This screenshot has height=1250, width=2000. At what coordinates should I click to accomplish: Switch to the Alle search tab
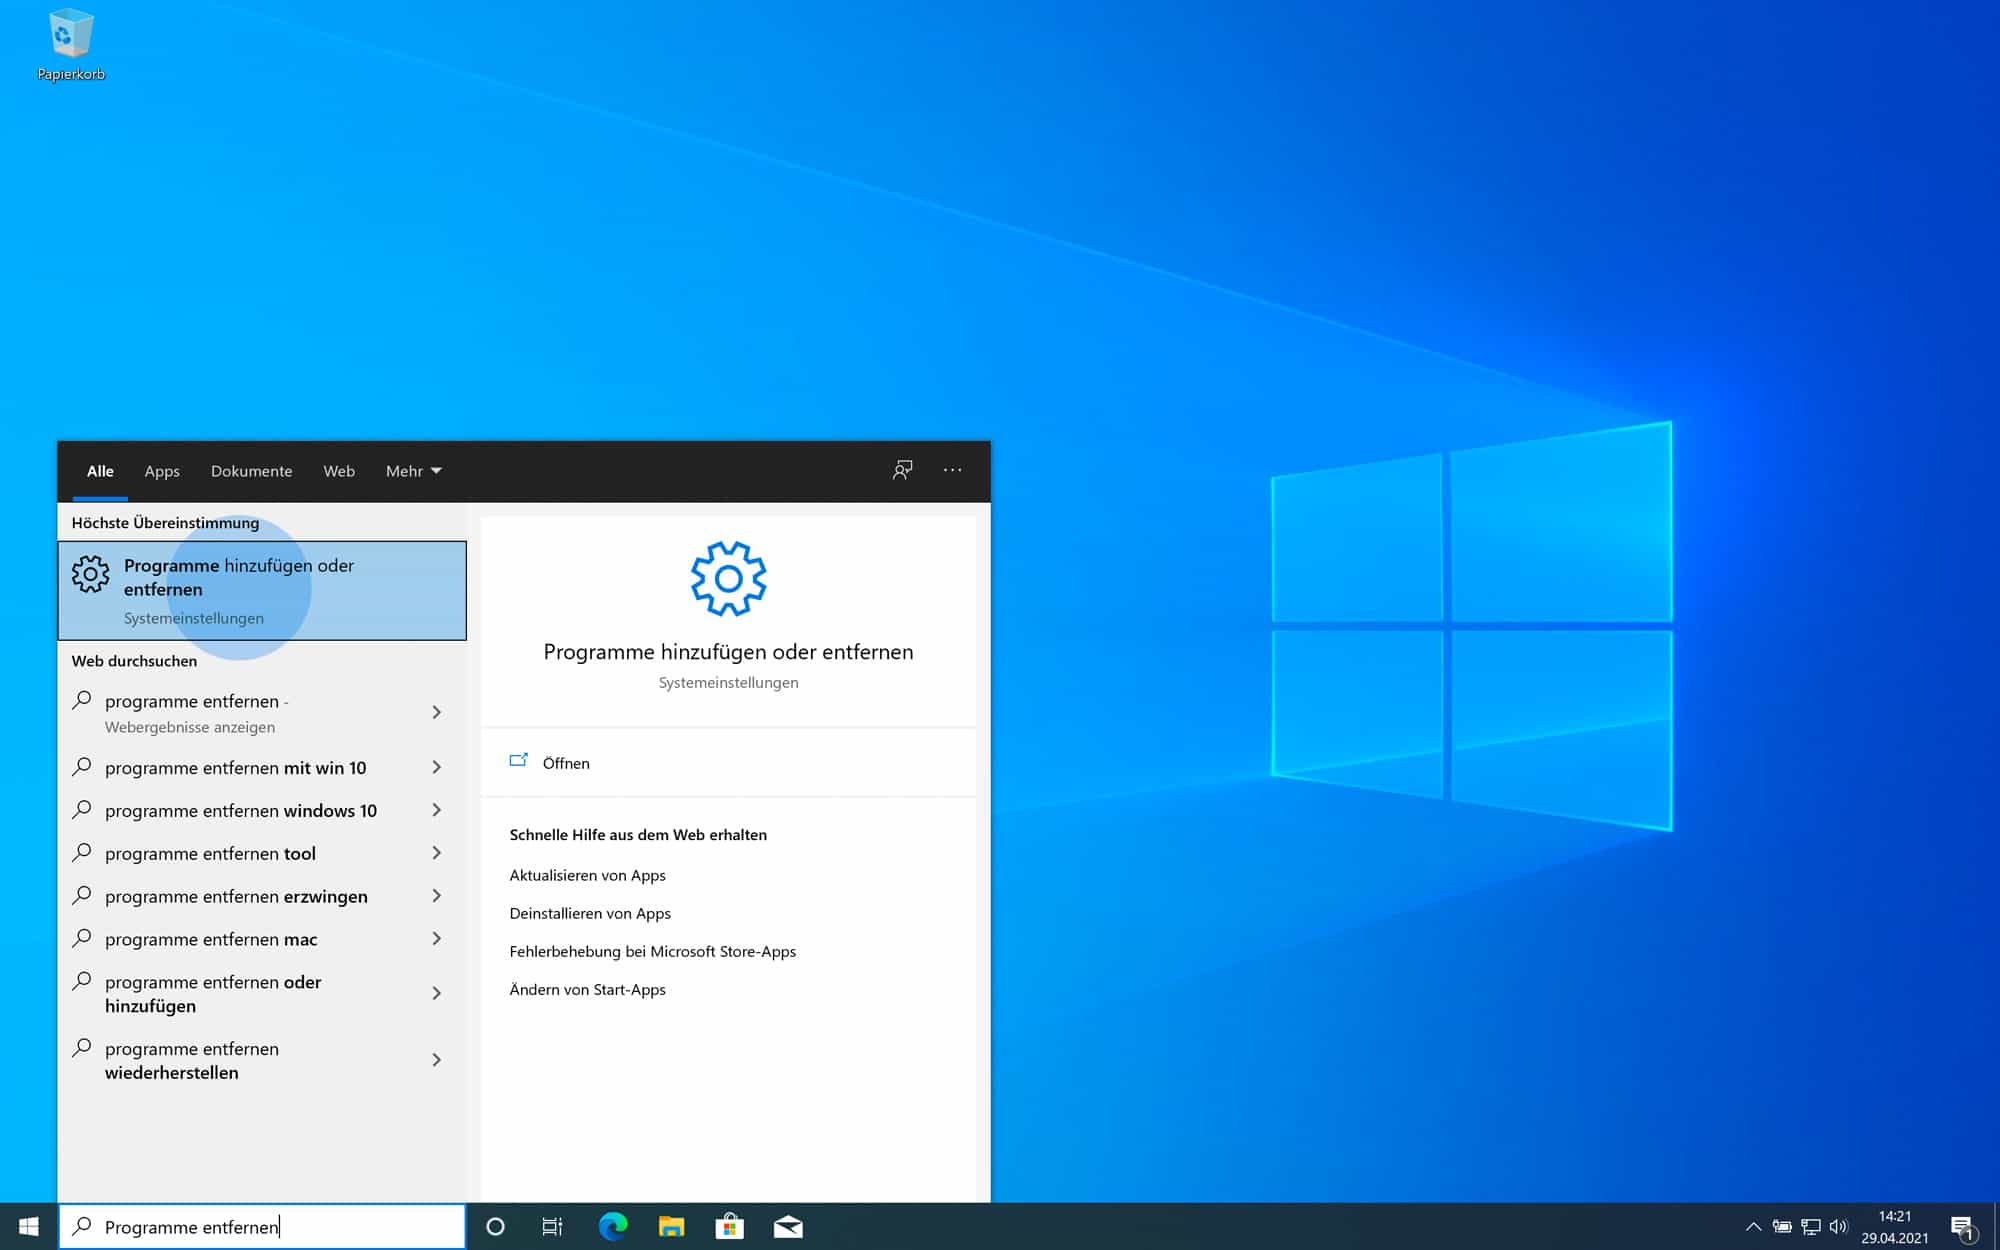[x=100, y=471]
